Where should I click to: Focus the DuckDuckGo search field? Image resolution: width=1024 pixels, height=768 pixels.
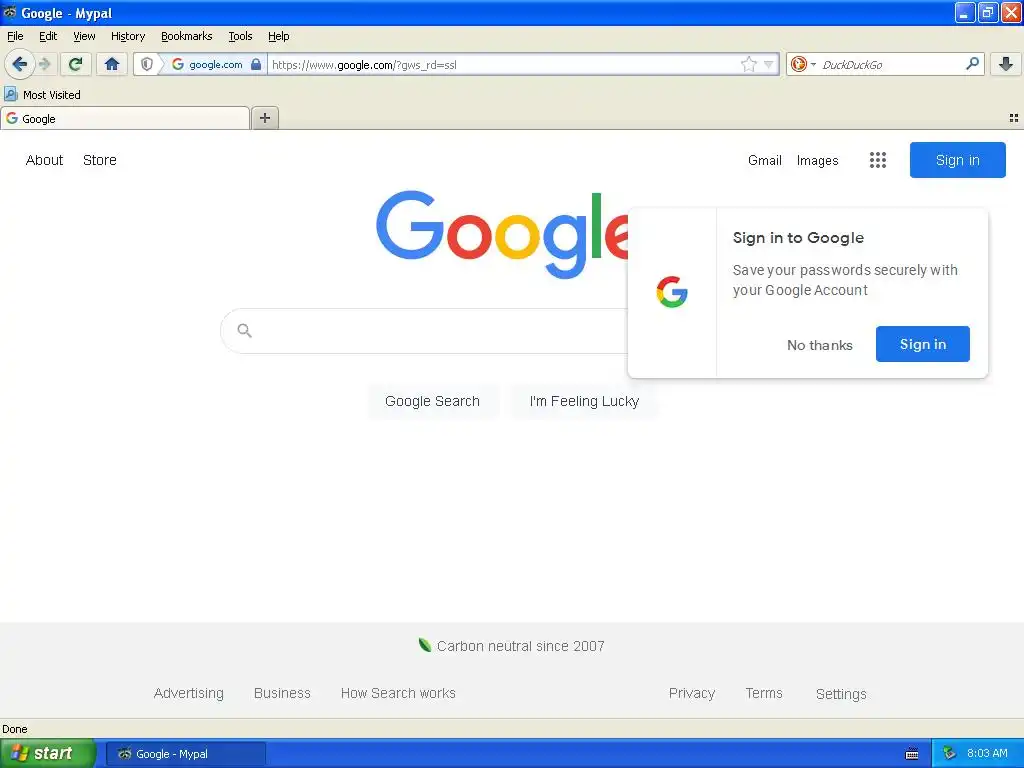point(889,64)
